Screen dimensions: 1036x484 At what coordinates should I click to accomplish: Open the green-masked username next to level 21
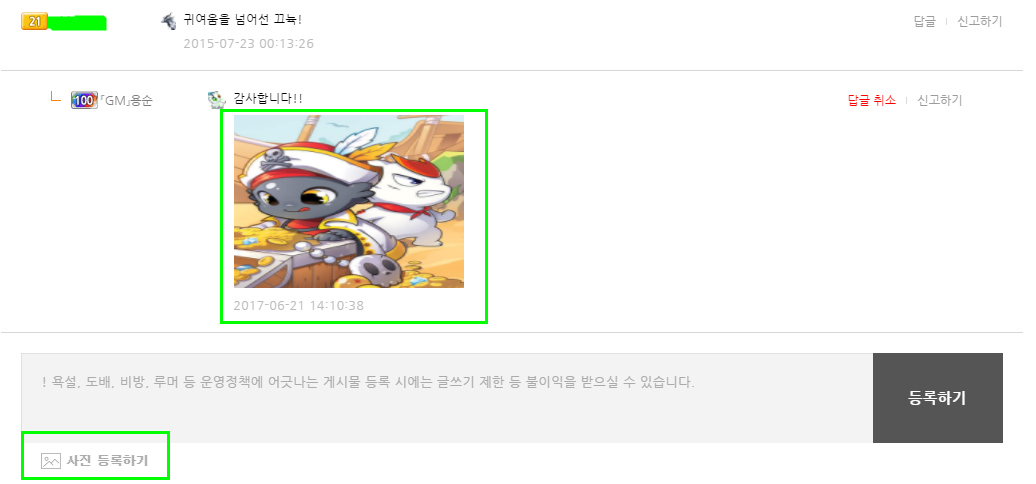(x=78, y=23)
